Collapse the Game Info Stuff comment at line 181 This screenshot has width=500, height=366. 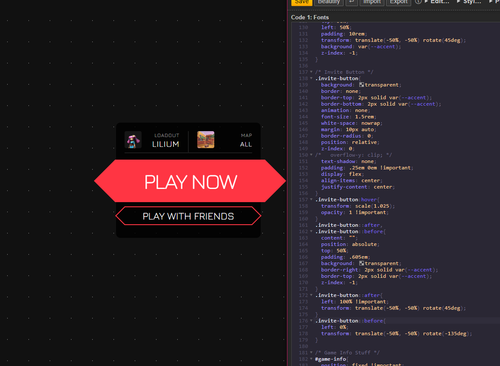(x=311, y=353)
